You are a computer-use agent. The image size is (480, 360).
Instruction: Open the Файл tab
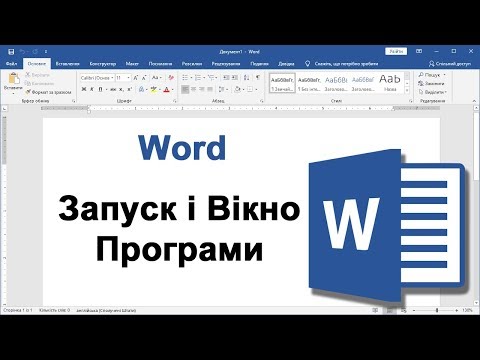pyautogui.click(x=12, y=63)
